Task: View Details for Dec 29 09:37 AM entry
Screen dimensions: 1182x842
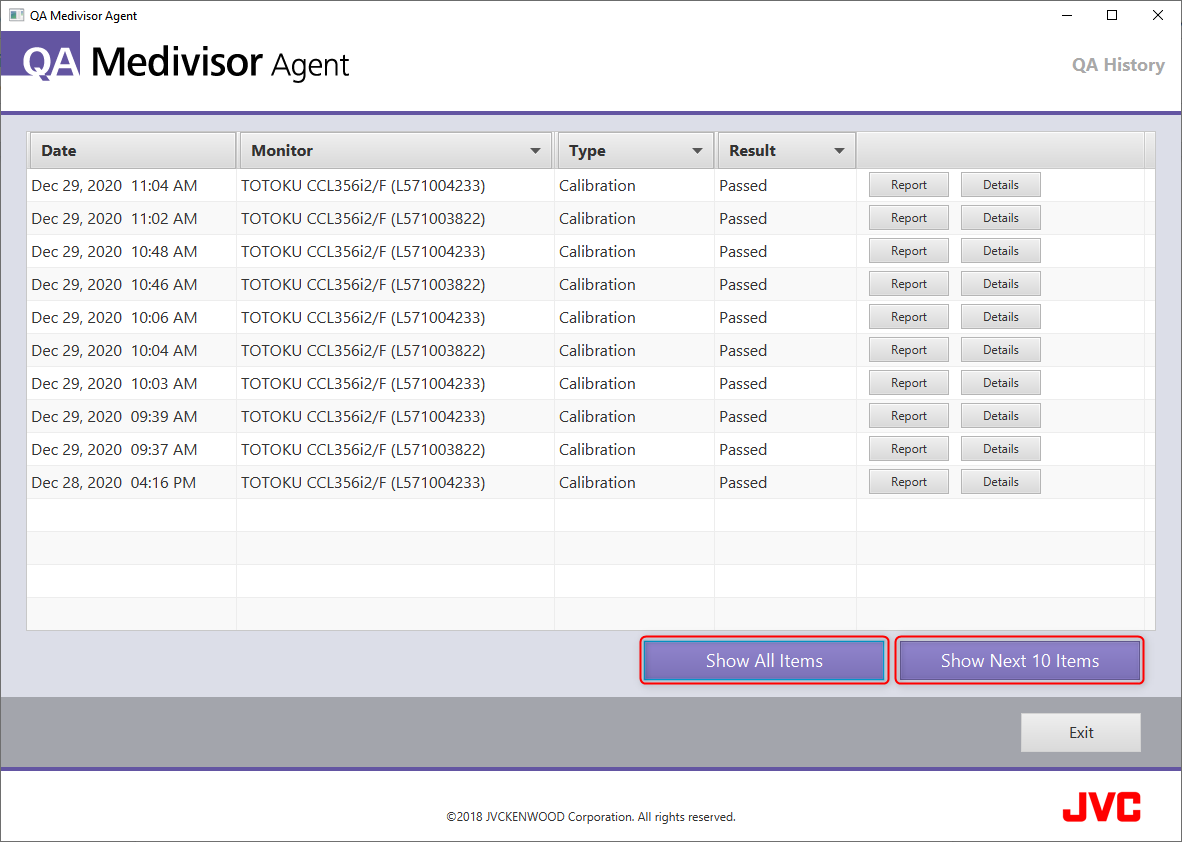Action: 1000,449
